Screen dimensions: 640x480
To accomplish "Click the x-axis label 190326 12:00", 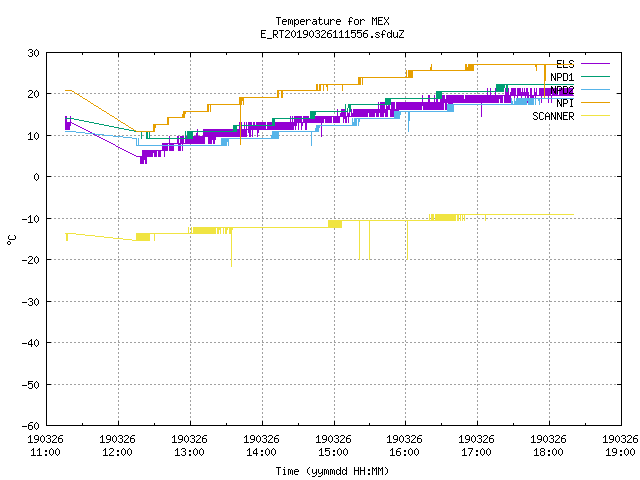I will (x=118, y=446).
